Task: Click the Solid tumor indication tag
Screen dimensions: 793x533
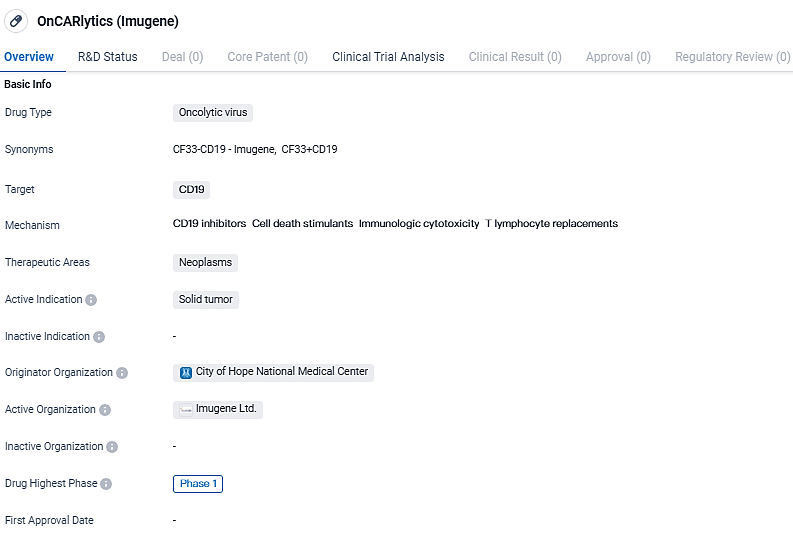Action: pos(205,299)
